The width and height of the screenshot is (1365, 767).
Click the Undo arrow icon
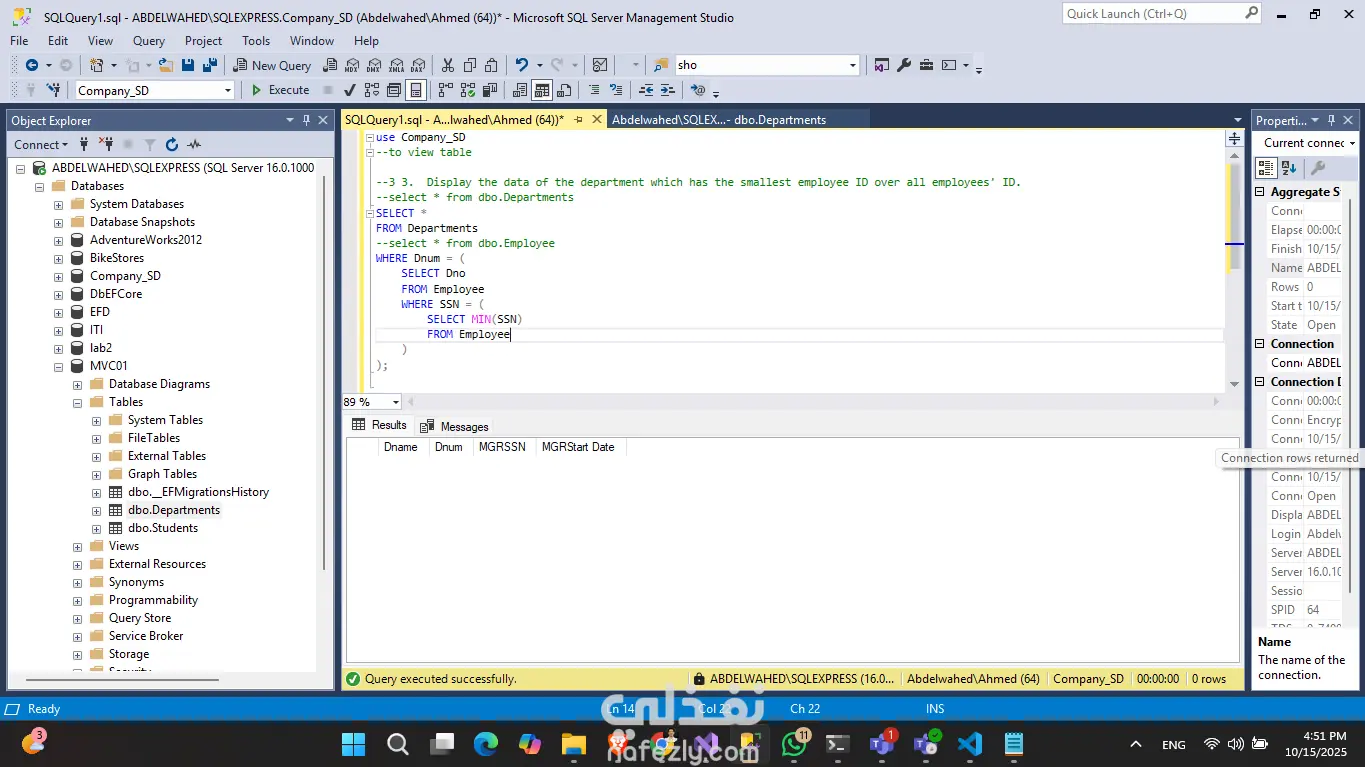[521, 65]
